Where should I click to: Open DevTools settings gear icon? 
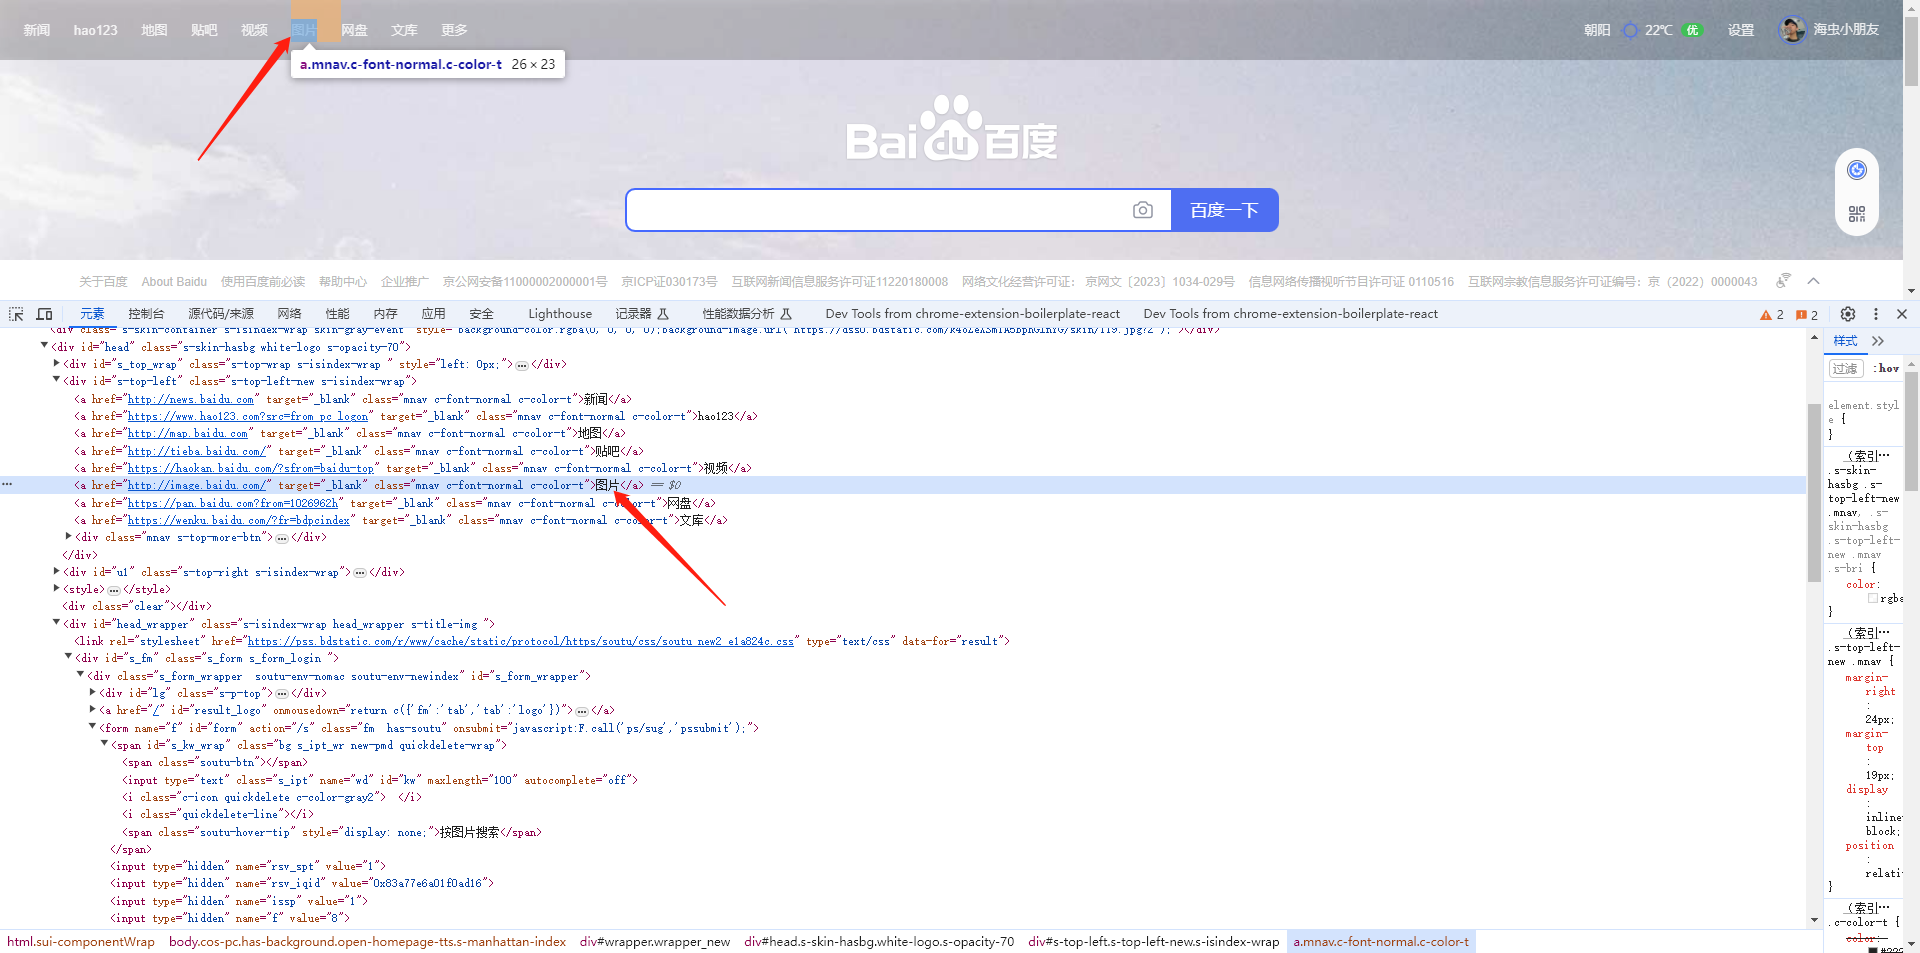pos(1848,314)
